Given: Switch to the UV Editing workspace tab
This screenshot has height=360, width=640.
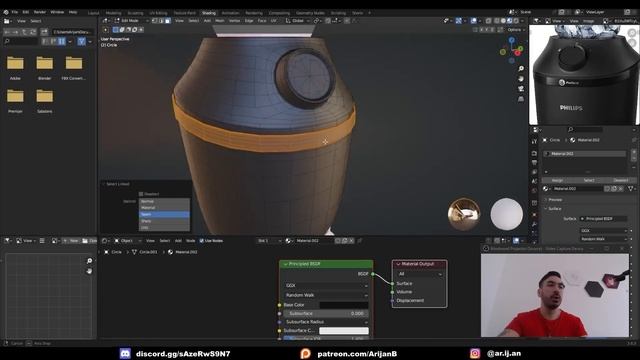Looking at the screenshot, I should coord(158,13).
